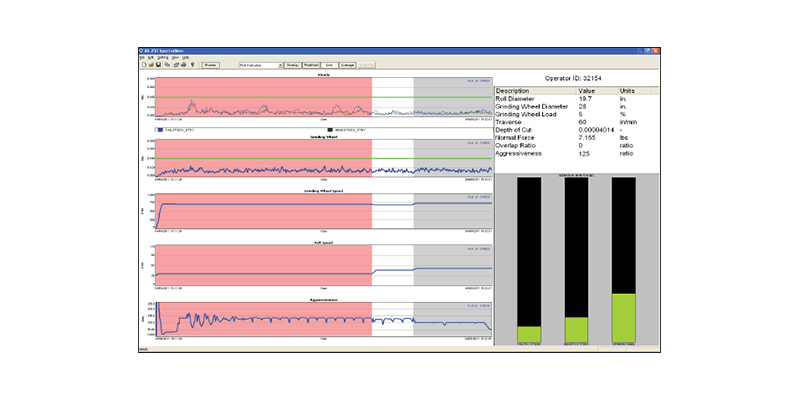Click the blue TAILSTOCK legend swatch
This screenshot has width=800, height=400.
point(161,130)
